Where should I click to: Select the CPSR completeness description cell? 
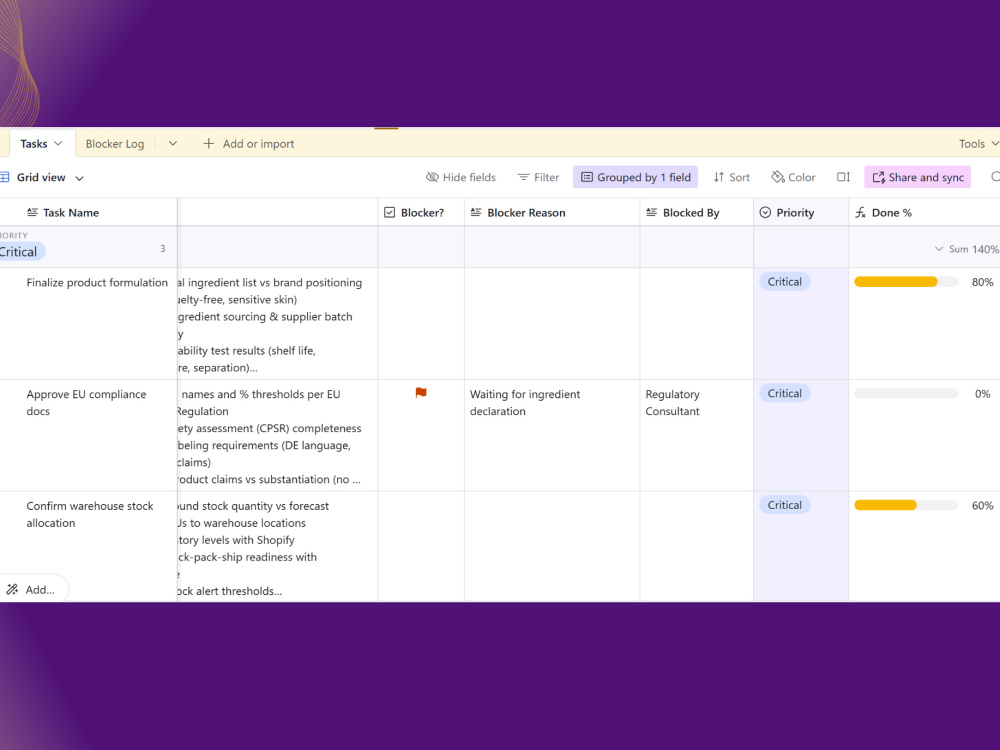[277, 435]
